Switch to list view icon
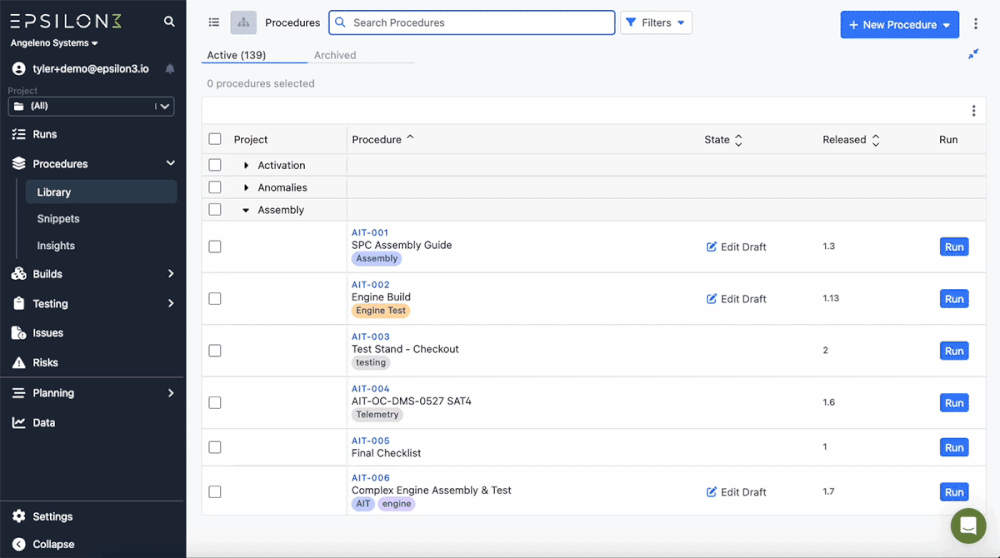1000x558 pixels. click(x=214, y=22)
